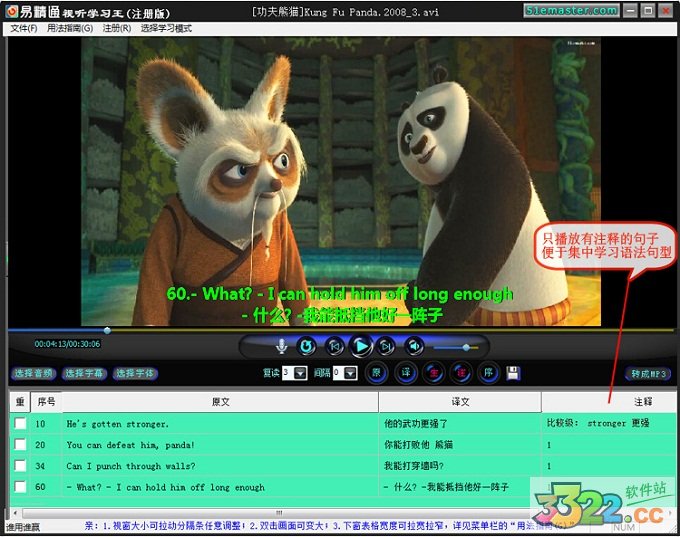Tick the checkbox for row 60
This screenshot has width=680, height=537.
[20, 486]
